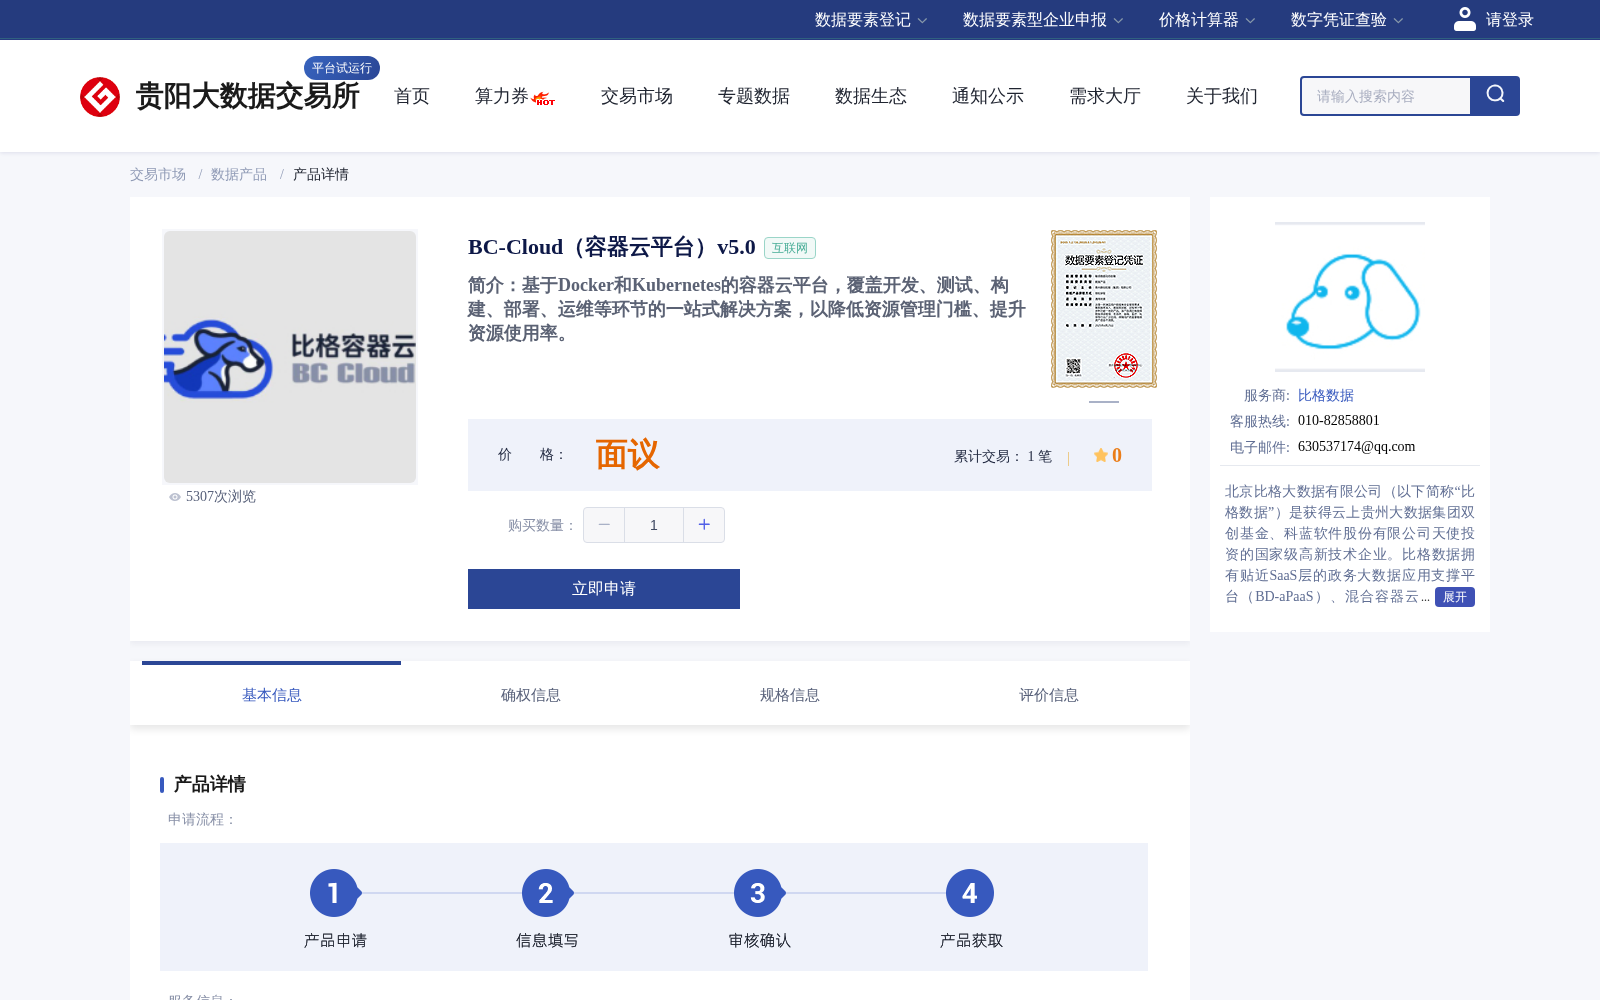1600x1000 pixels.
Task: Expand 数据要素型企业申报 dropdown menu
Action: 1043,20
